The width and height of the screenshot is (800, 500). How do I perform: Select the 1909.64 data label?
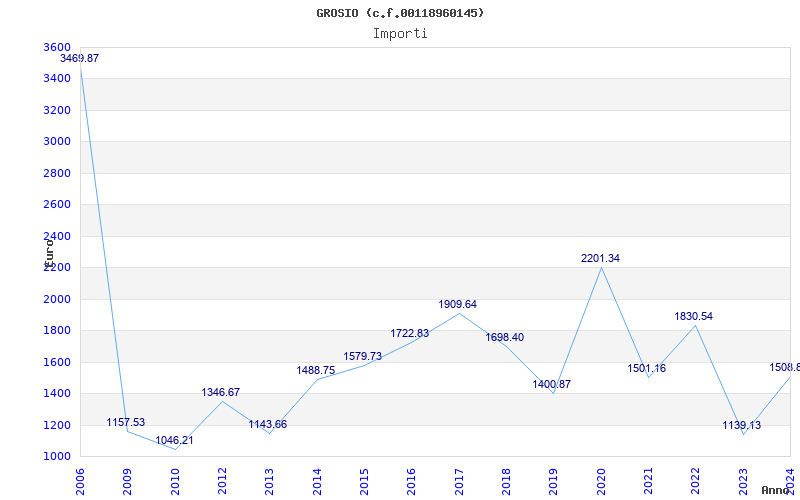tap(458, 304)
